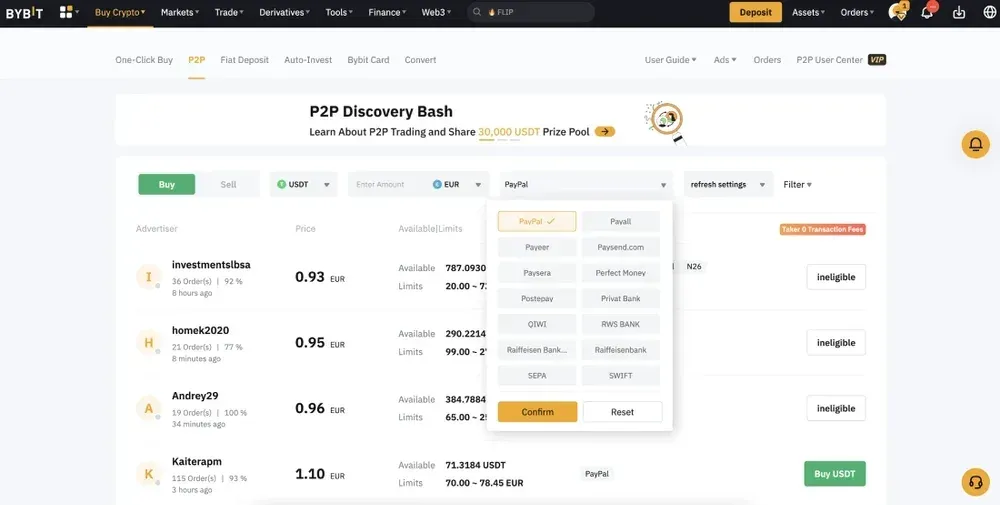Open the Web3 menu
Screen dimensions: 1000x505
436,12
